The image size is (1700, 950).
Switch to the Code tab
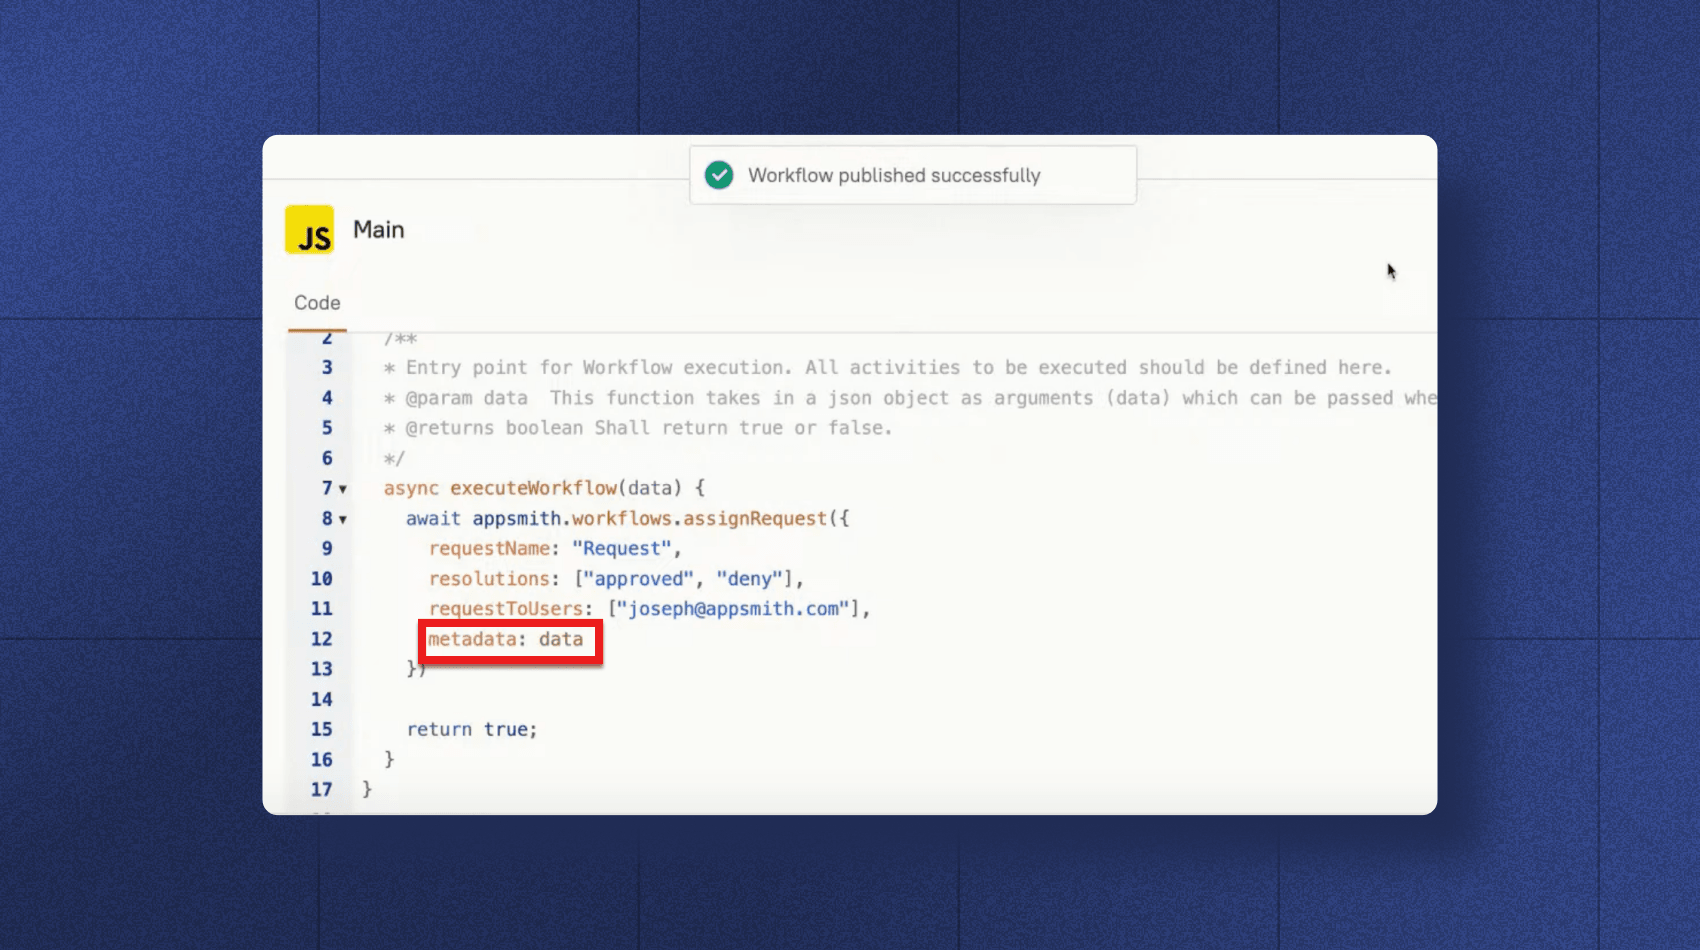(x=316, y=302)
